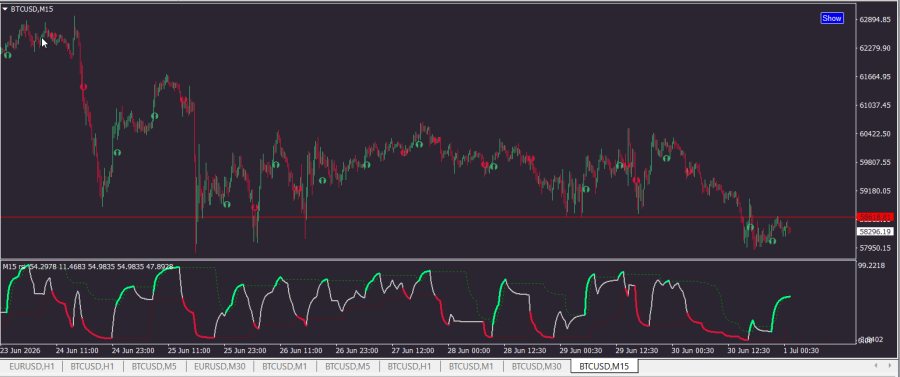900x377 pixels.
Task: Switch to the EURUSD,M30 chart tab
Action: [x=220, y=366]
